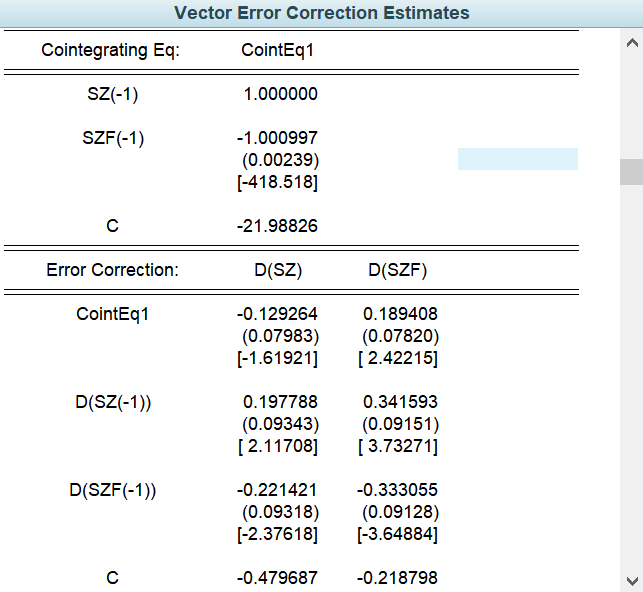Select the [-418.518] t-statistic cell
This screenshot has height=592, width=643.
pos(278,182)
